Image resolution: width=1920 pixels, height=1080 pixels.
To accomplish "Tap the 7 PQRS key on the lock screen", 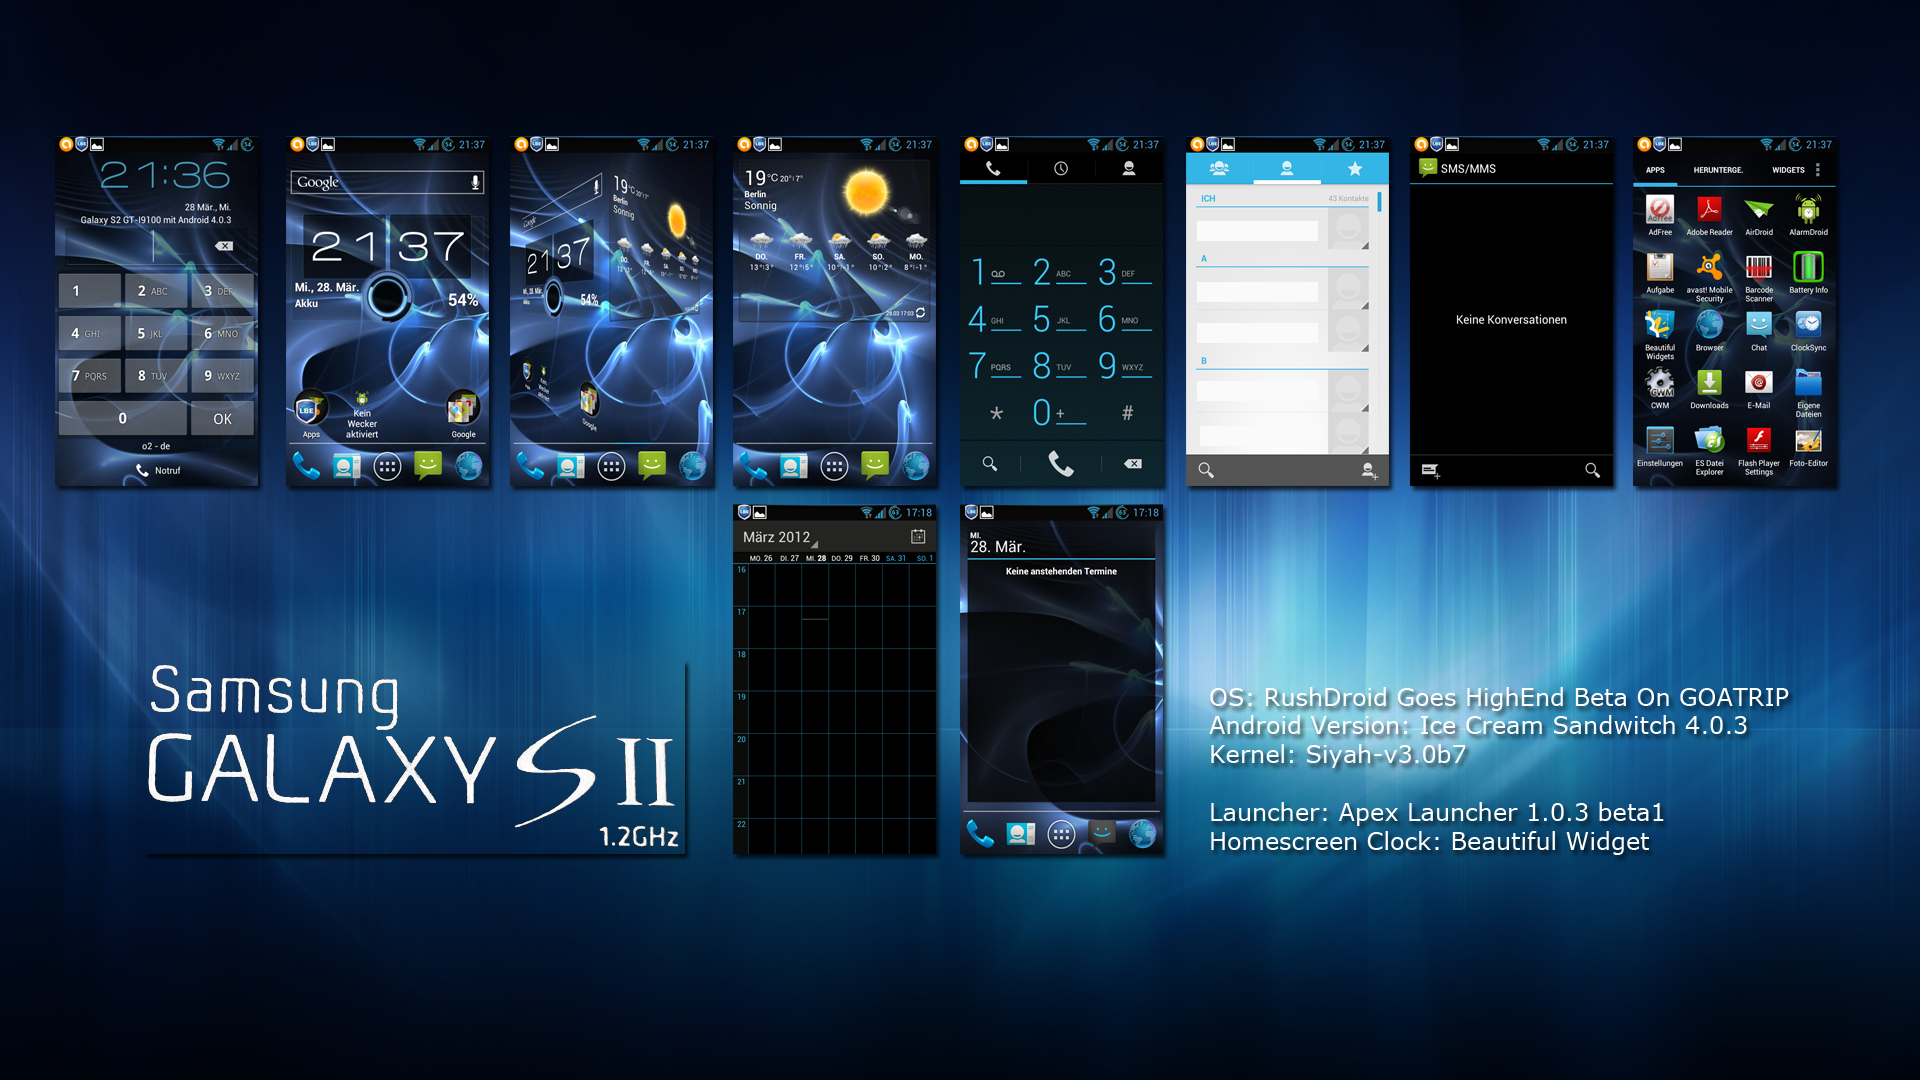I will (90, 376).
